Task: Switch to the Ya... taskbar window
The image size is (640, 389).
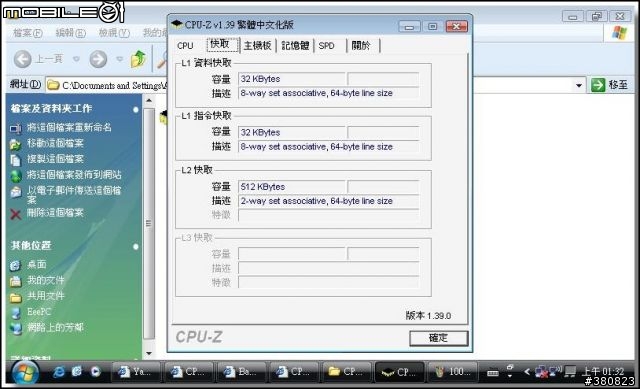Action: pos(135,372)
